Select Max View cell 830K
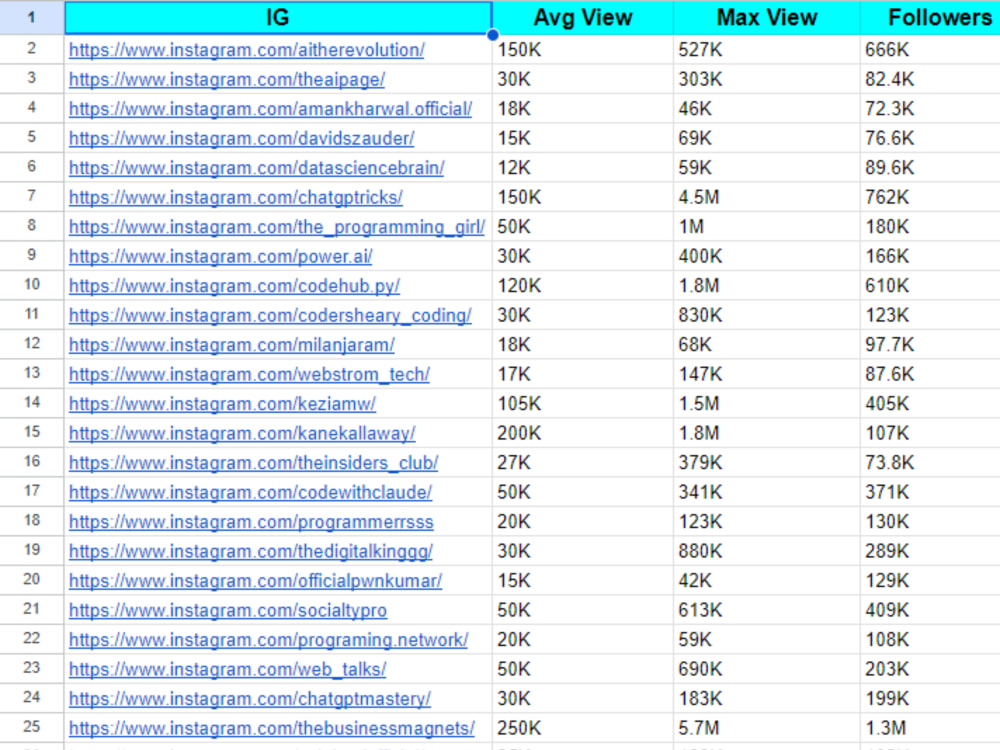 pyautogui.click(x=767, y=315)
